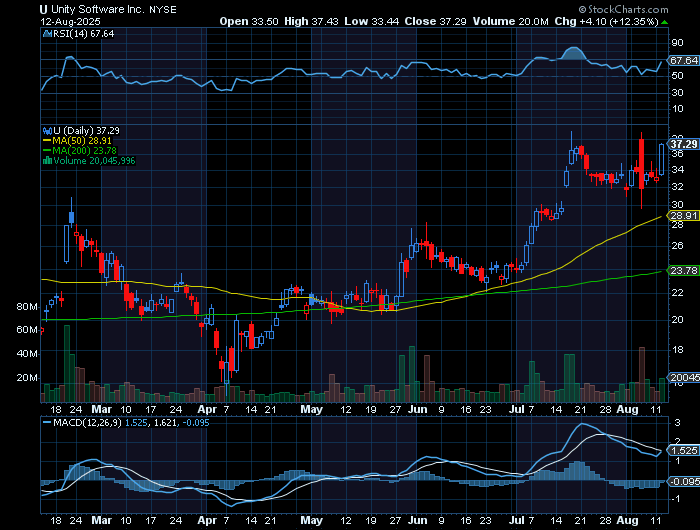Click the yellow MA(50) line marker
The image size is (700, 530).
coord(47,141)
